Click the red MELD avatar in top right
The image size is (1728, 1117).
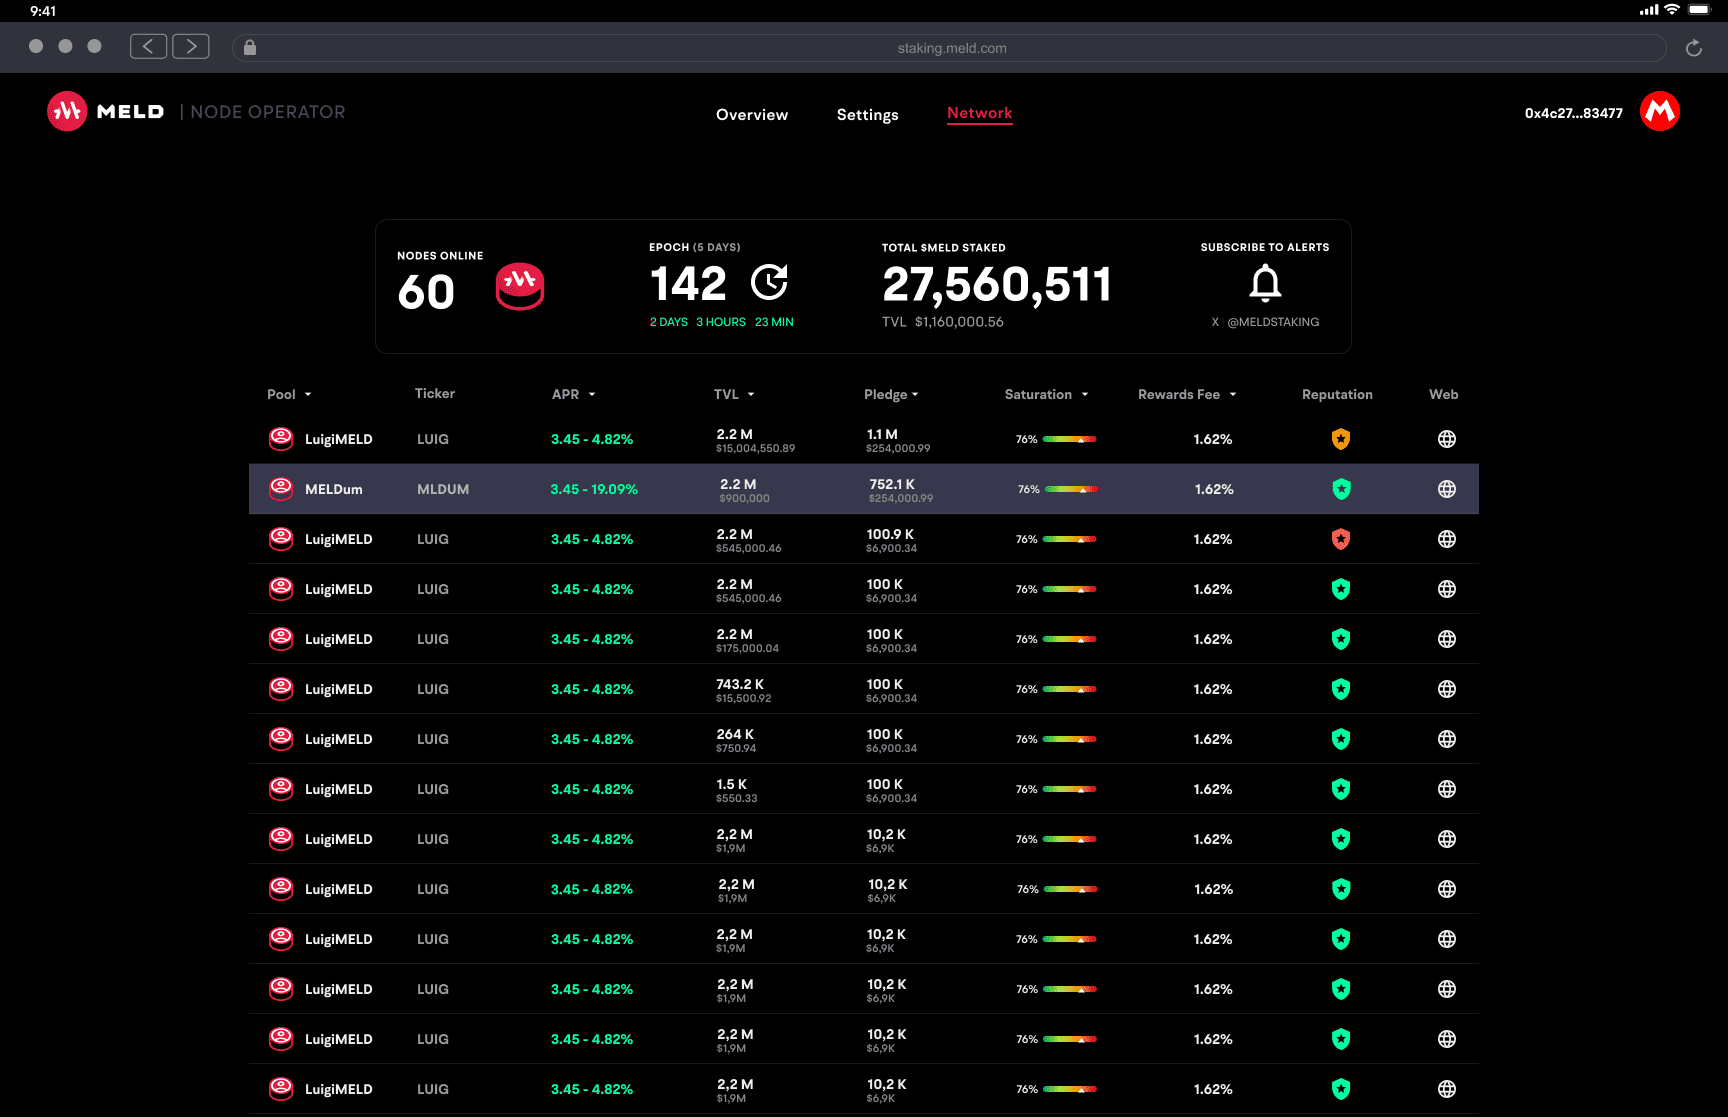(1659, 112)
